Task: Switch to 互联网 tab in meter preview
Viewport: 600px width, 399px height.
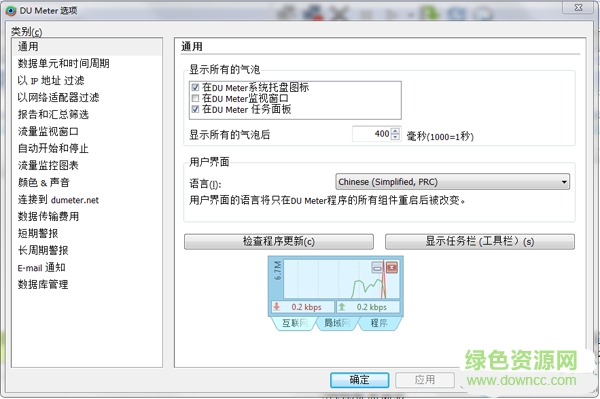Action: [x=294, y=323]
